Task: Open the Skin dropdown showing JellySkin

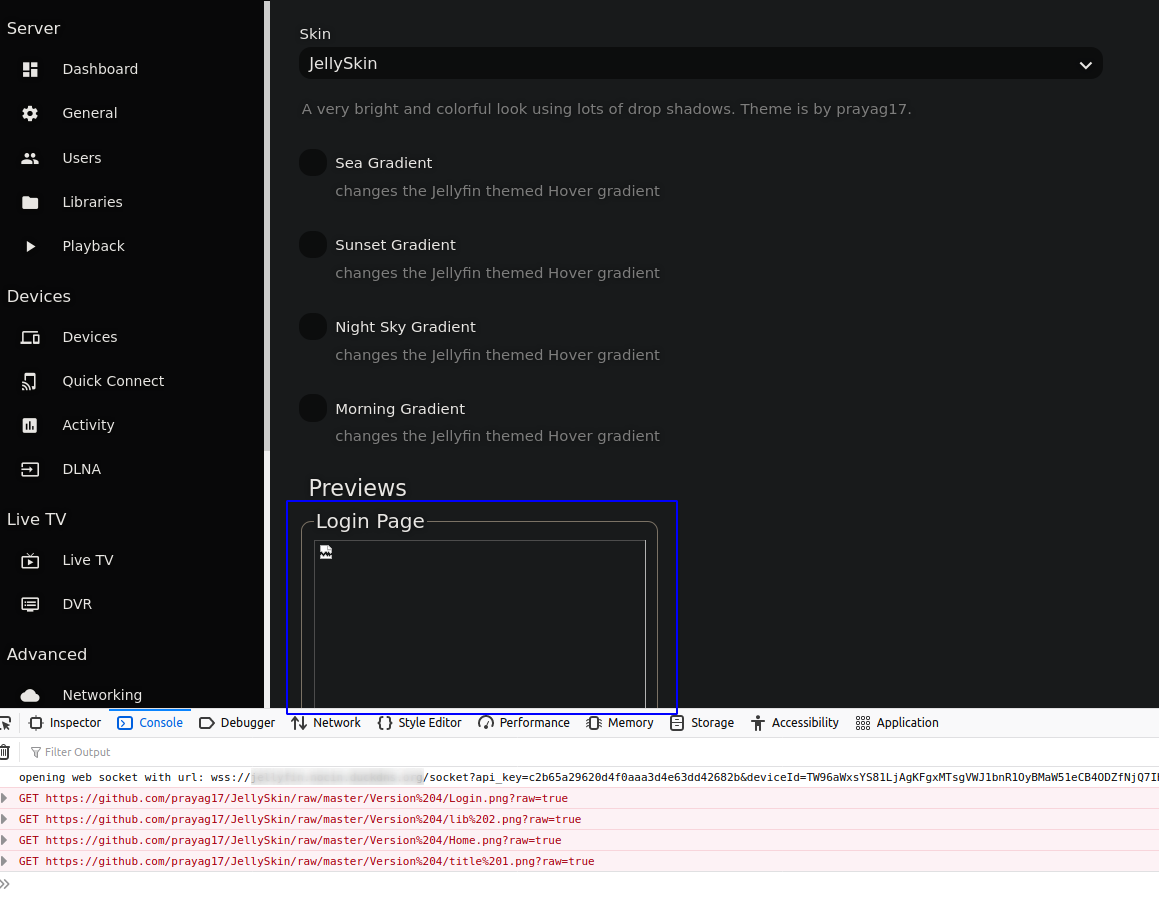Action: click(x=700, y=63)
